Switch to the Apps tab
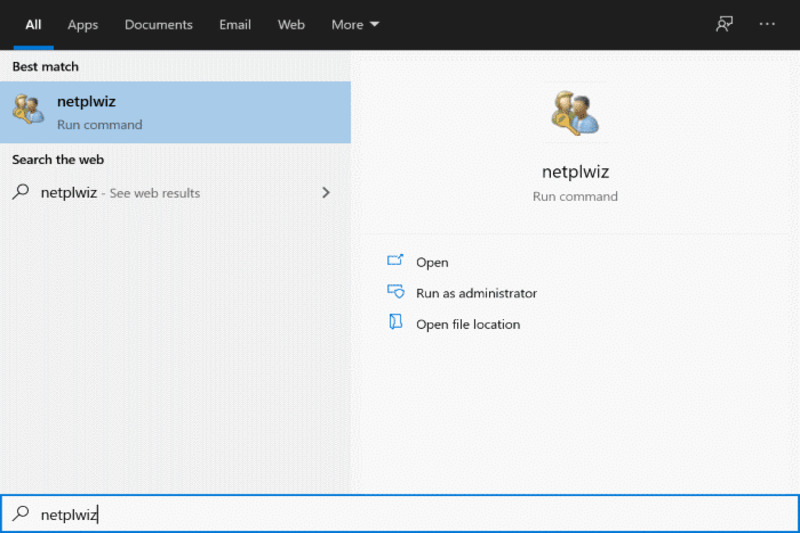Screen dimensions: 800x533 [x=83, y=25]
